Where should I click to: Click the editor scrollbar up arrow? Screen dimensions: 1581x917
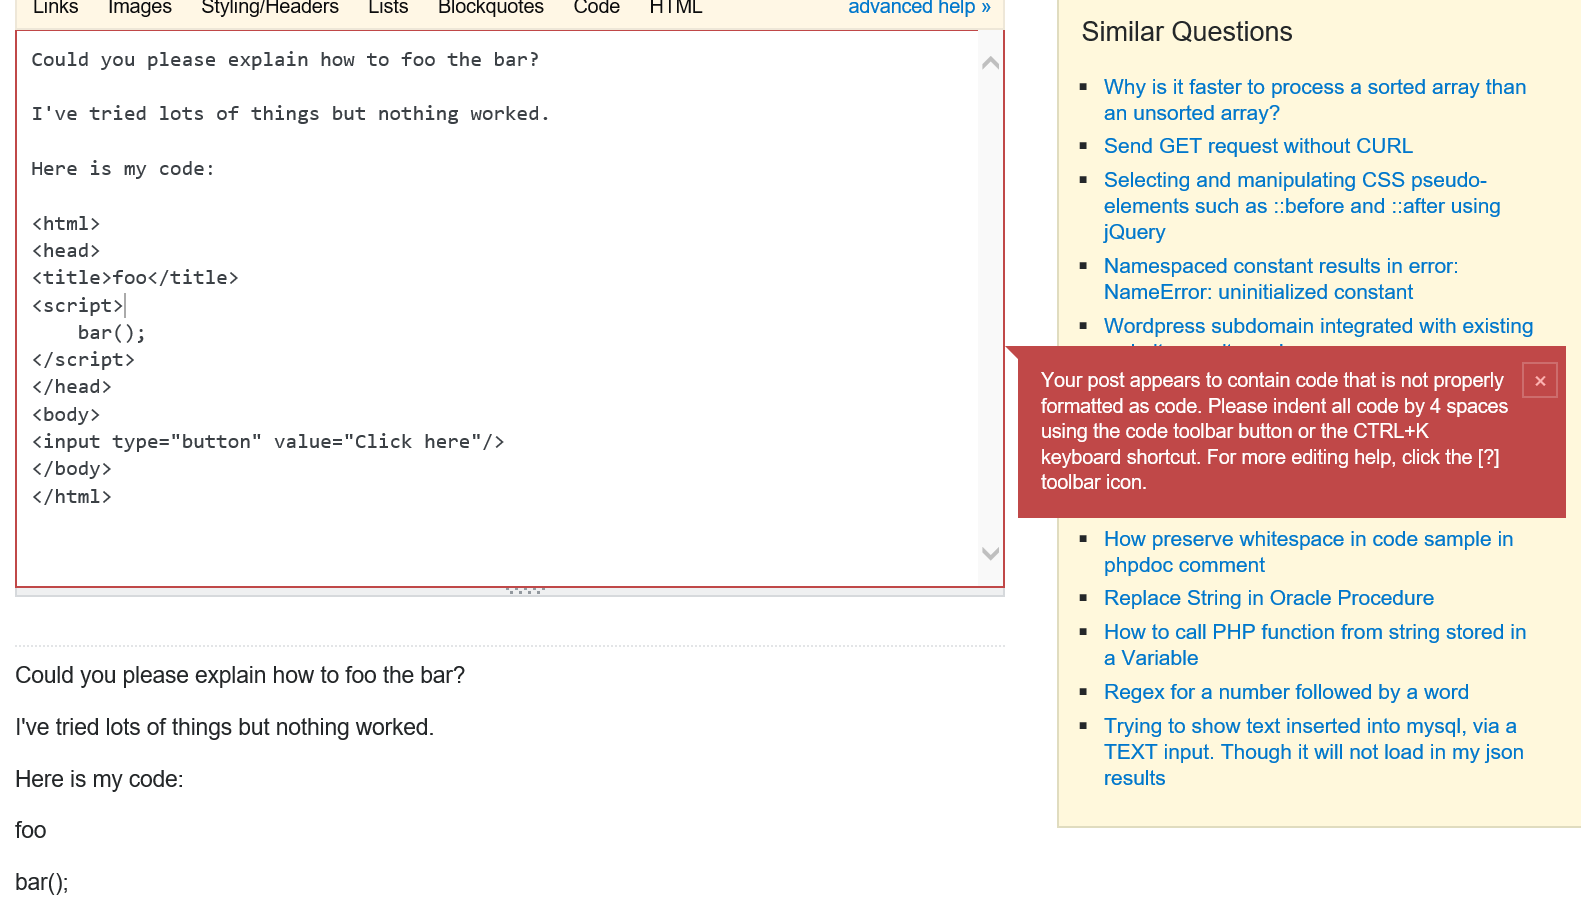(x=991, y=63)
